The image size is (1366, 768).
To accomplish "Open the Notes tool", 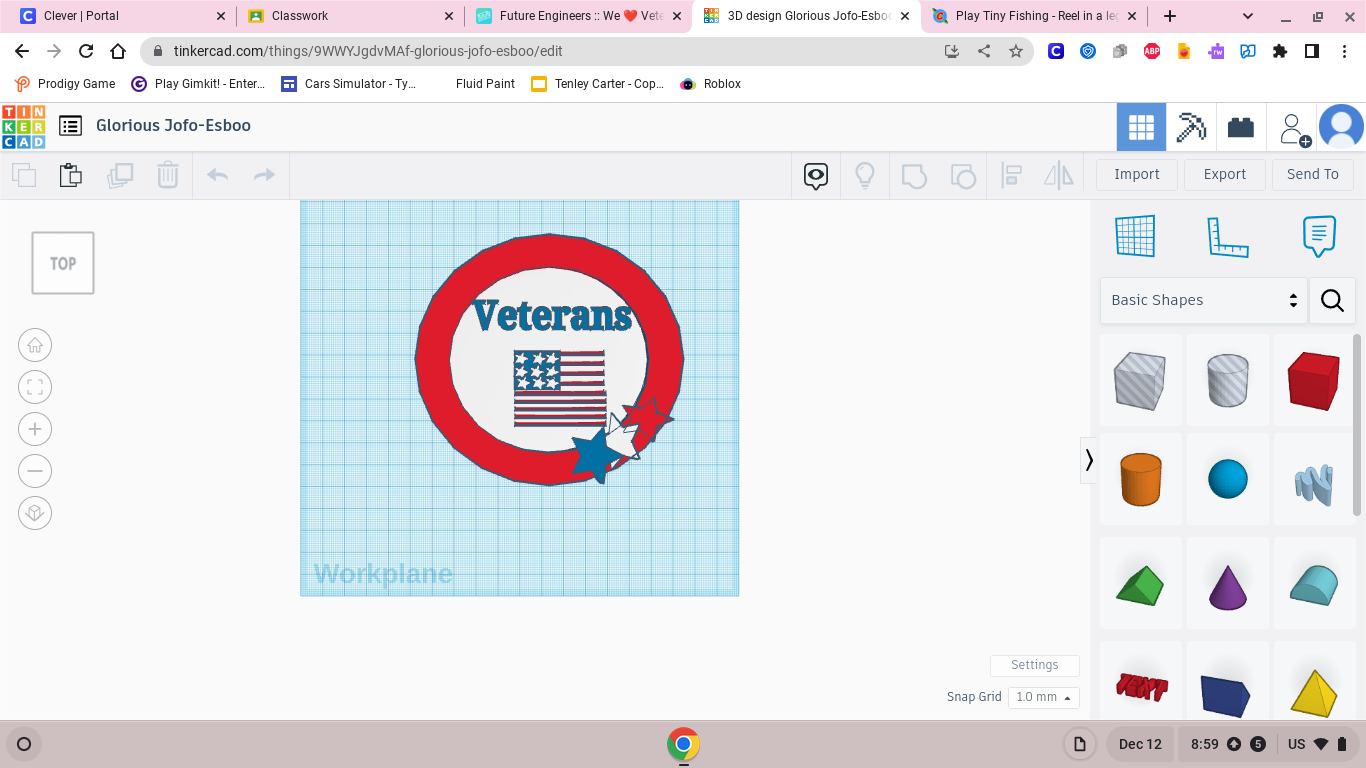I will point(1319,236).
